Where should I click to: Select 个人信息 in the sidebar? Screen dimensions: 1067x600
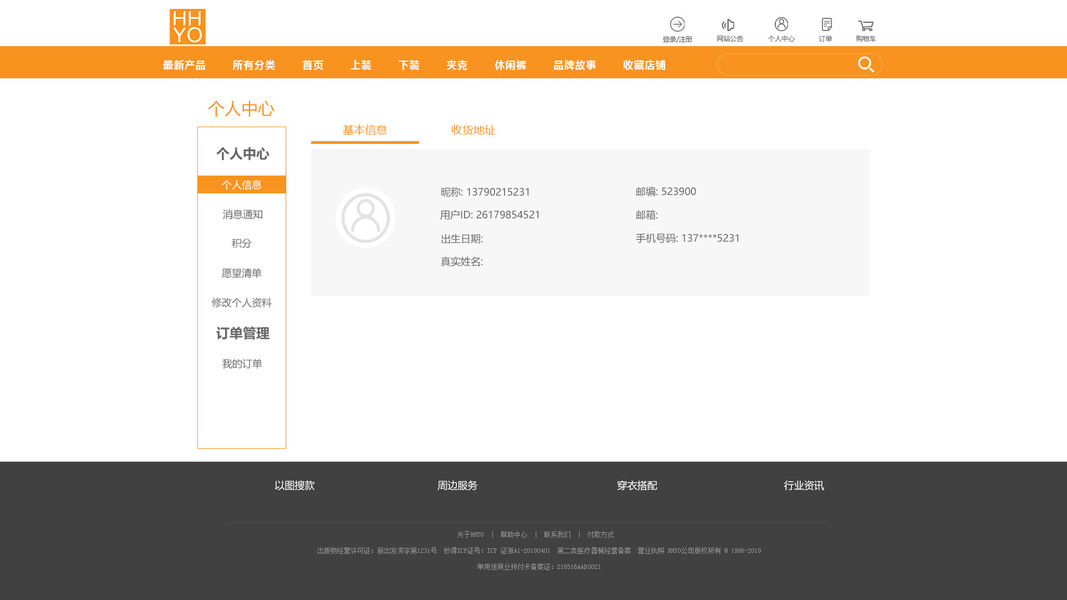pyautogui.click(x=242, y=184)
